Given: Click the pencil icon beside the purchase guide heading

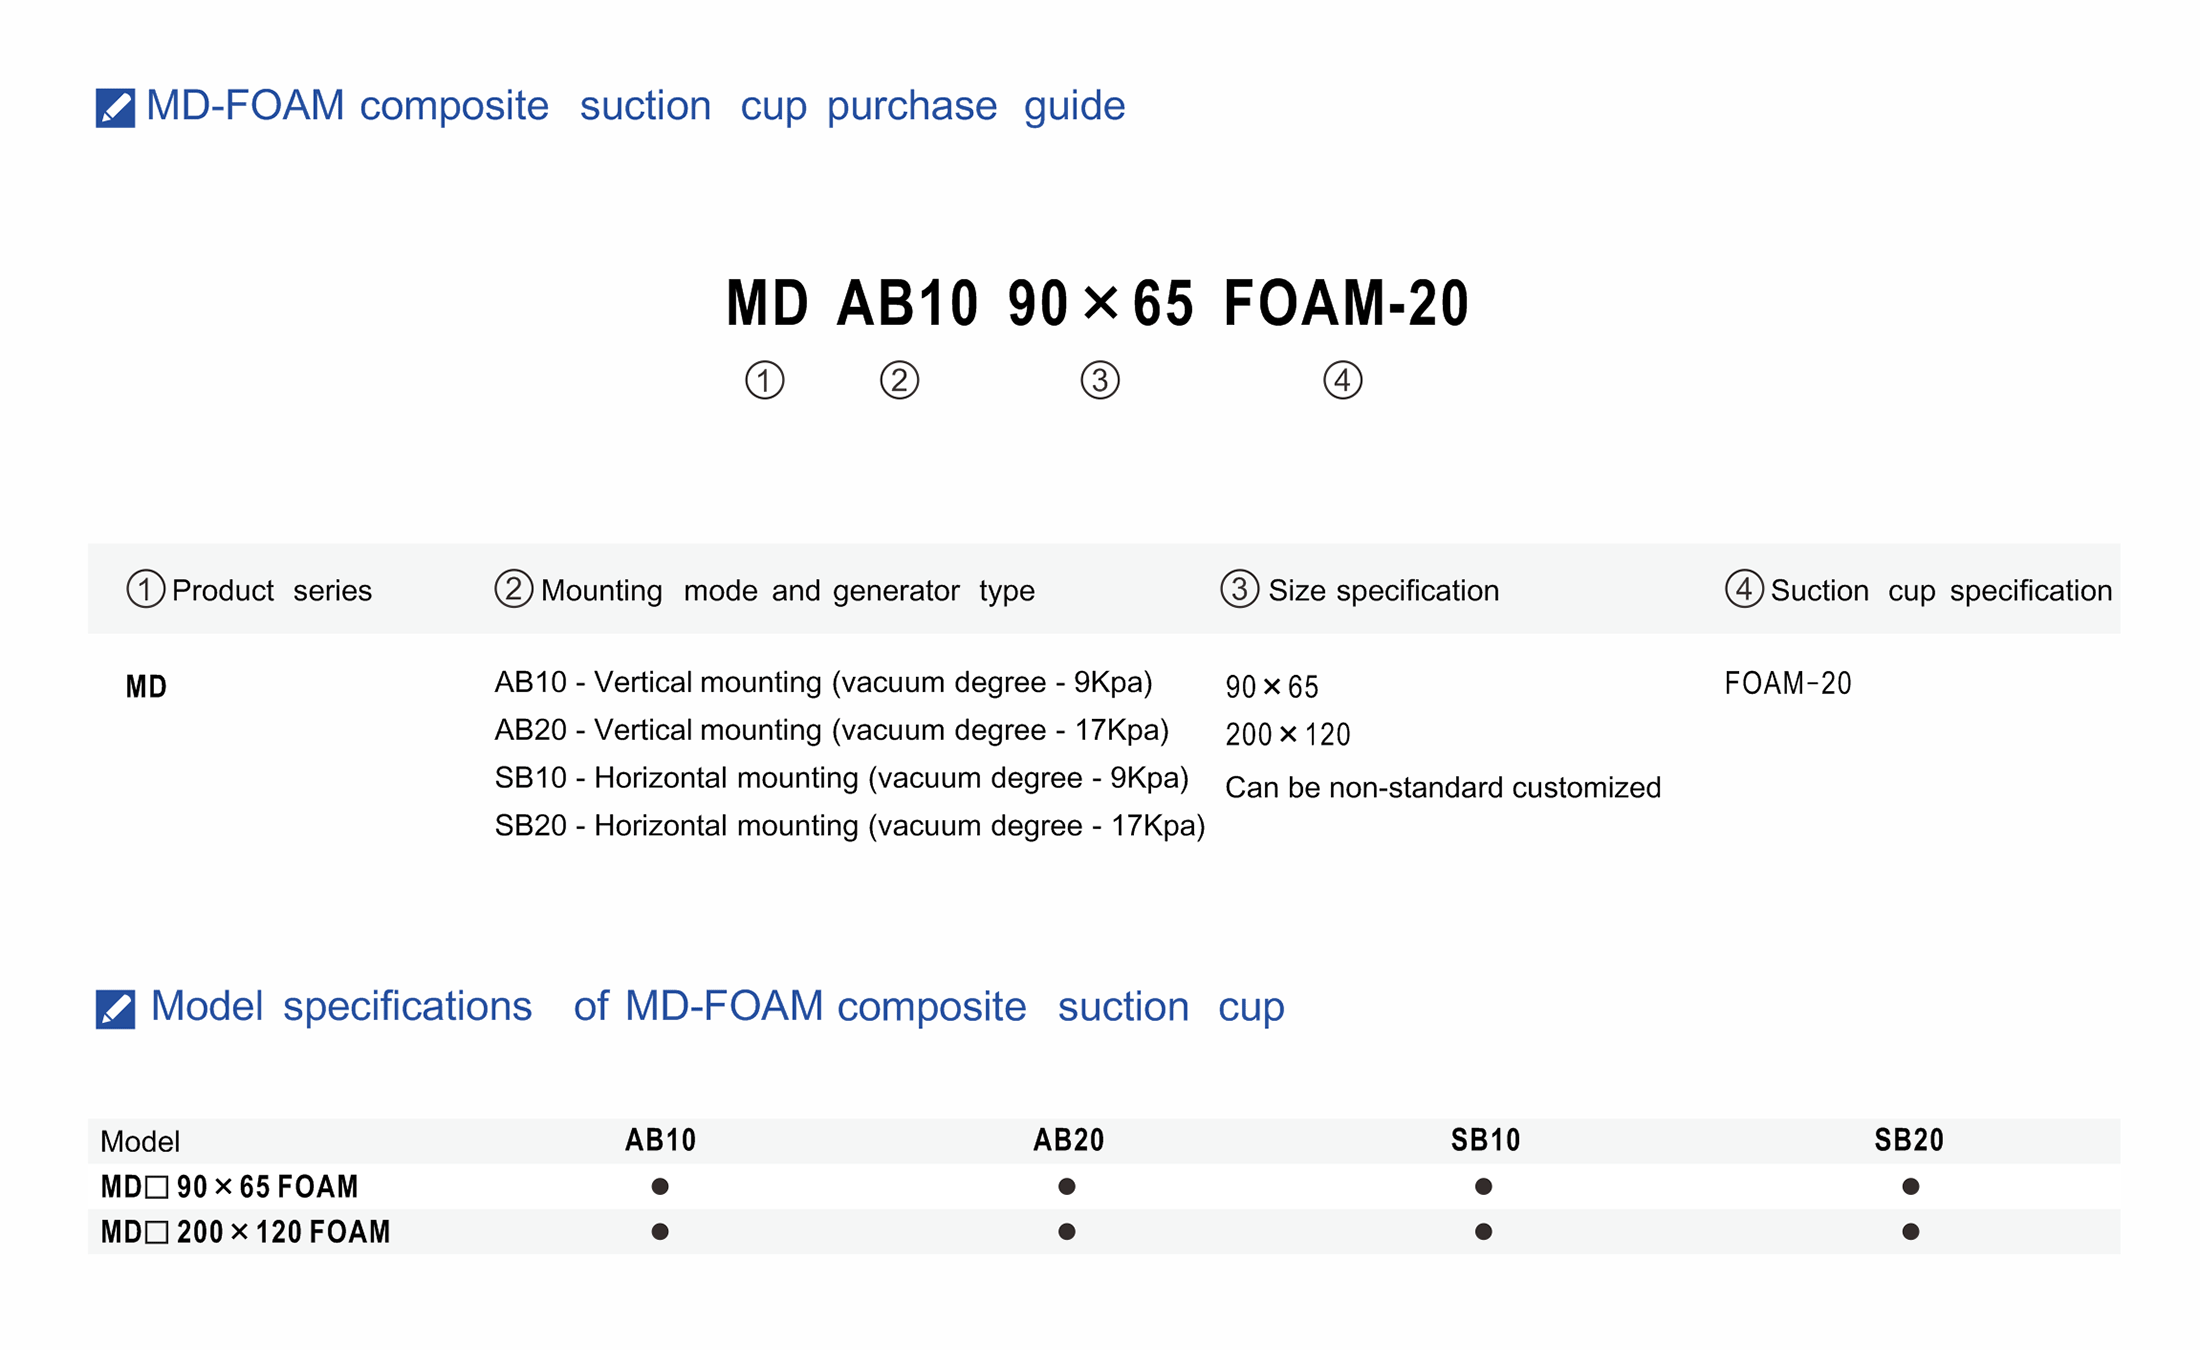Looking at the screenshot, I should pyautogui.click(x=115, y=108).
